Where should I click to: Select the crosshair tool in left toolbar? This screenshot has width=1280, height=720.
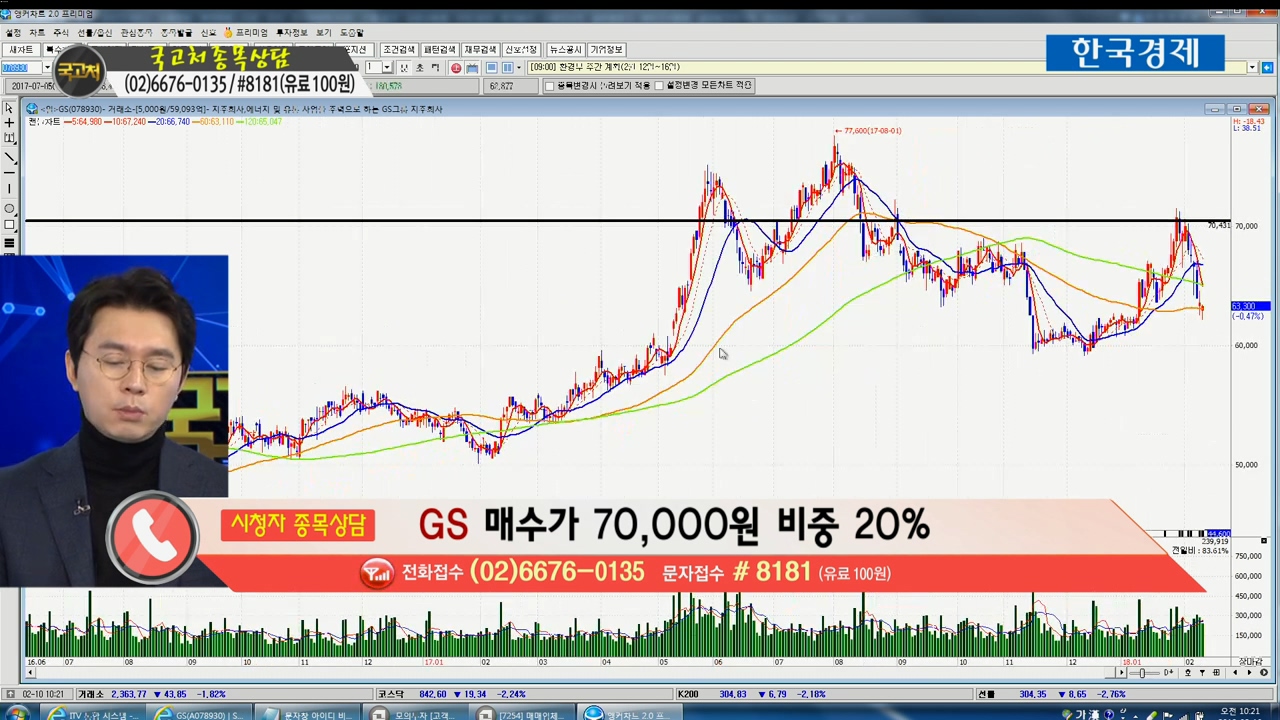10,123
